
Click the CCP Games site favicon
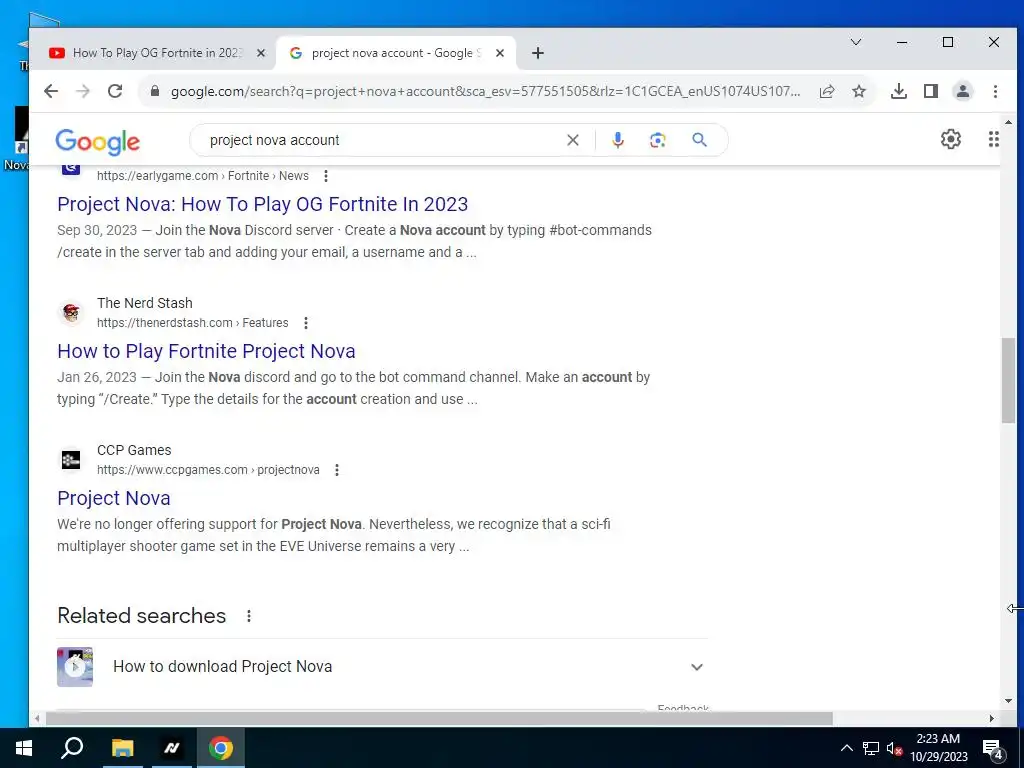[71, 459]
